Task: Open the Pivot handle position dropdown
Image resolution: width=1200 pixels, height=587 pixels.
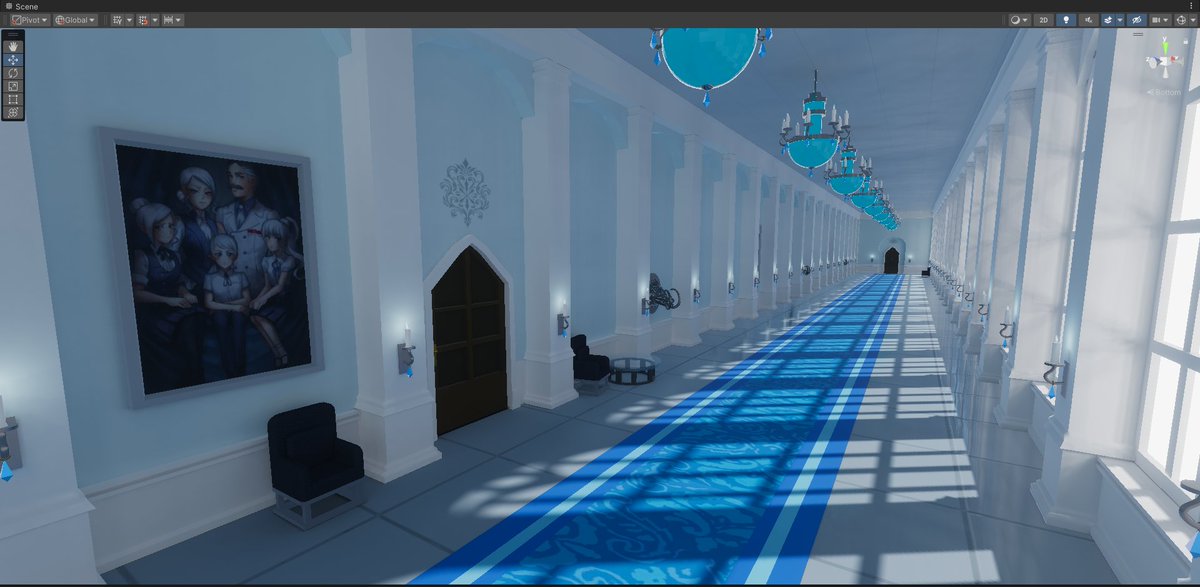Action: tap(30, 20)
